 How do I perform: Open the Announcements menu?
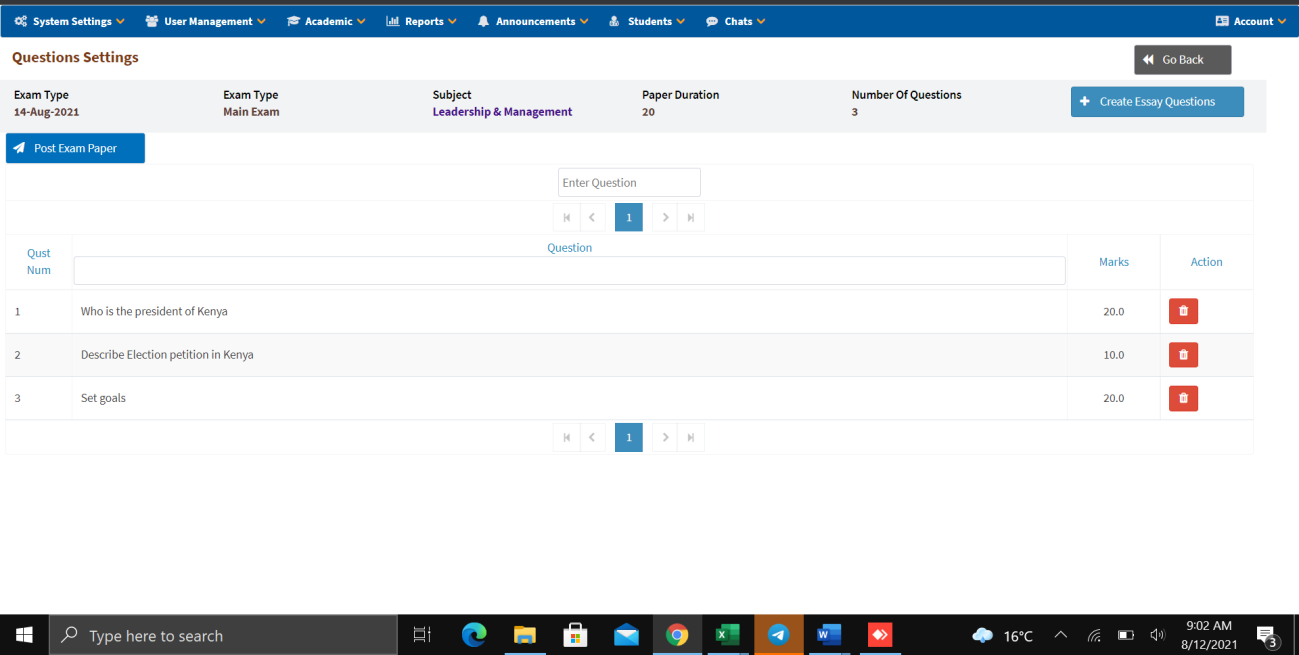coord(533,21)
